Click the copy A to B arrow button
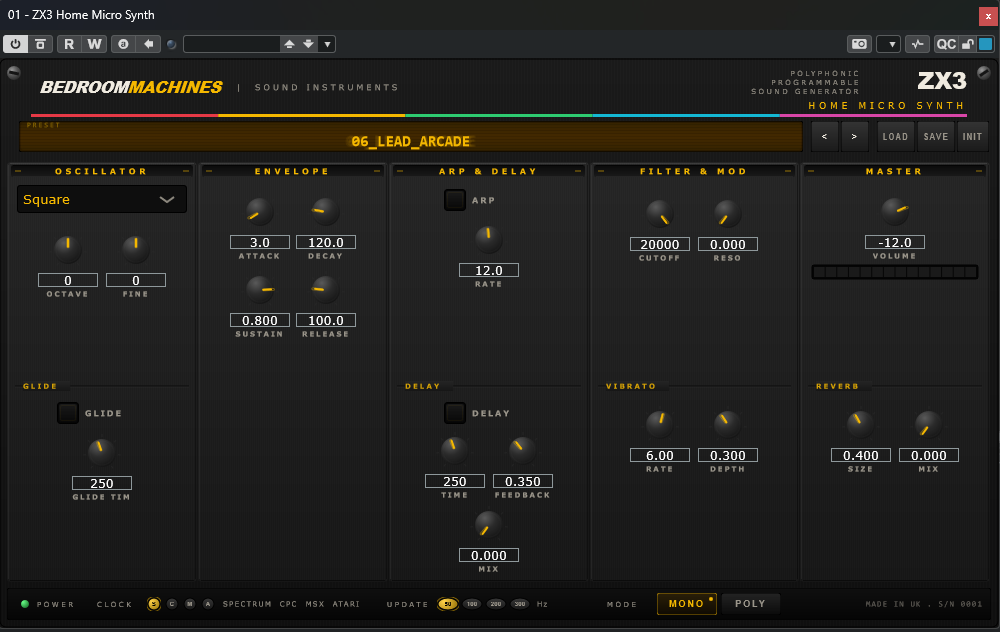This screenshot has width=1000, height=632. 149,44
